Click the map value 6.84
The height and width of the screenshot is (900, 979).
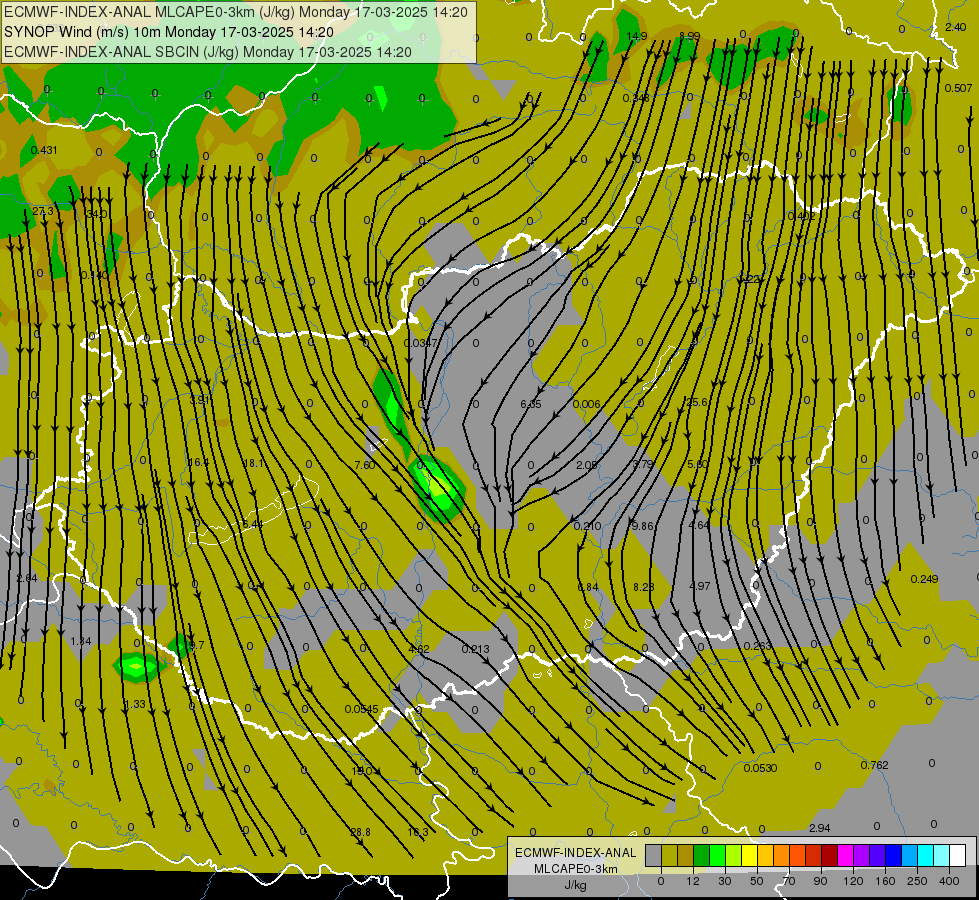click(588, 587)
